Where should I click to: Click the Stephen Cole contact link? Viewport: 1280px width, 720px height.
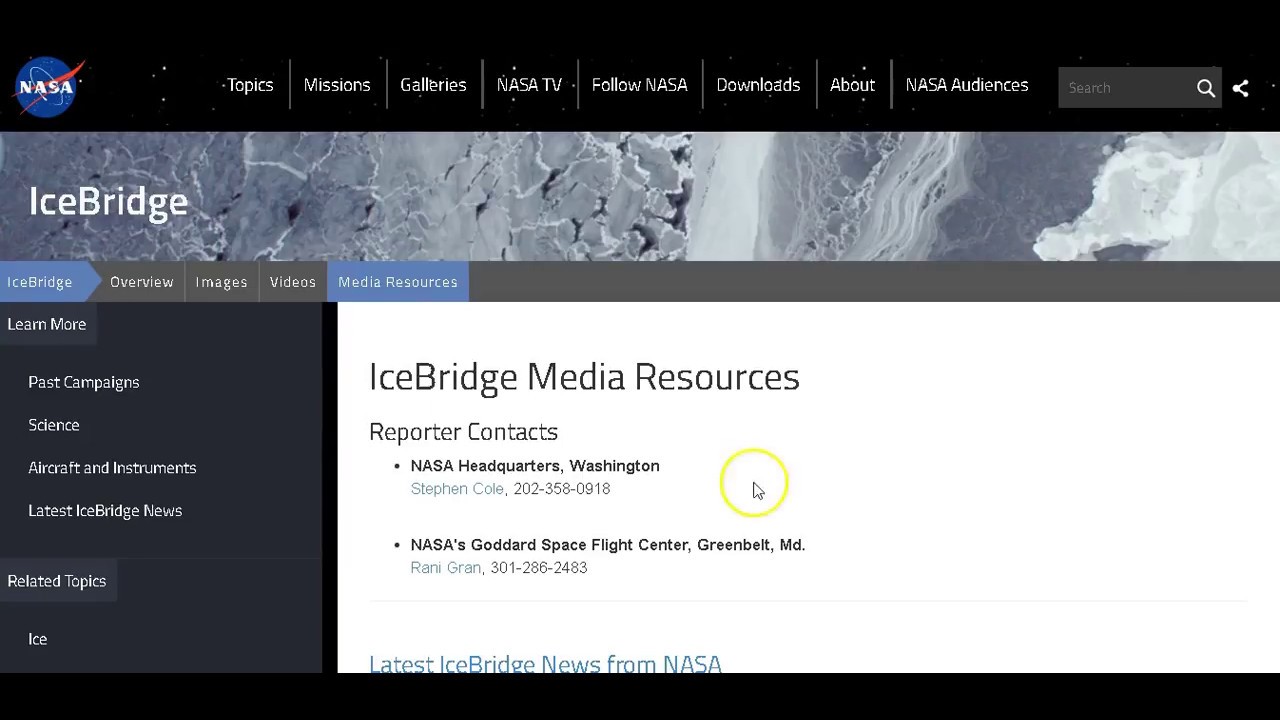click(x=457, y=489)
